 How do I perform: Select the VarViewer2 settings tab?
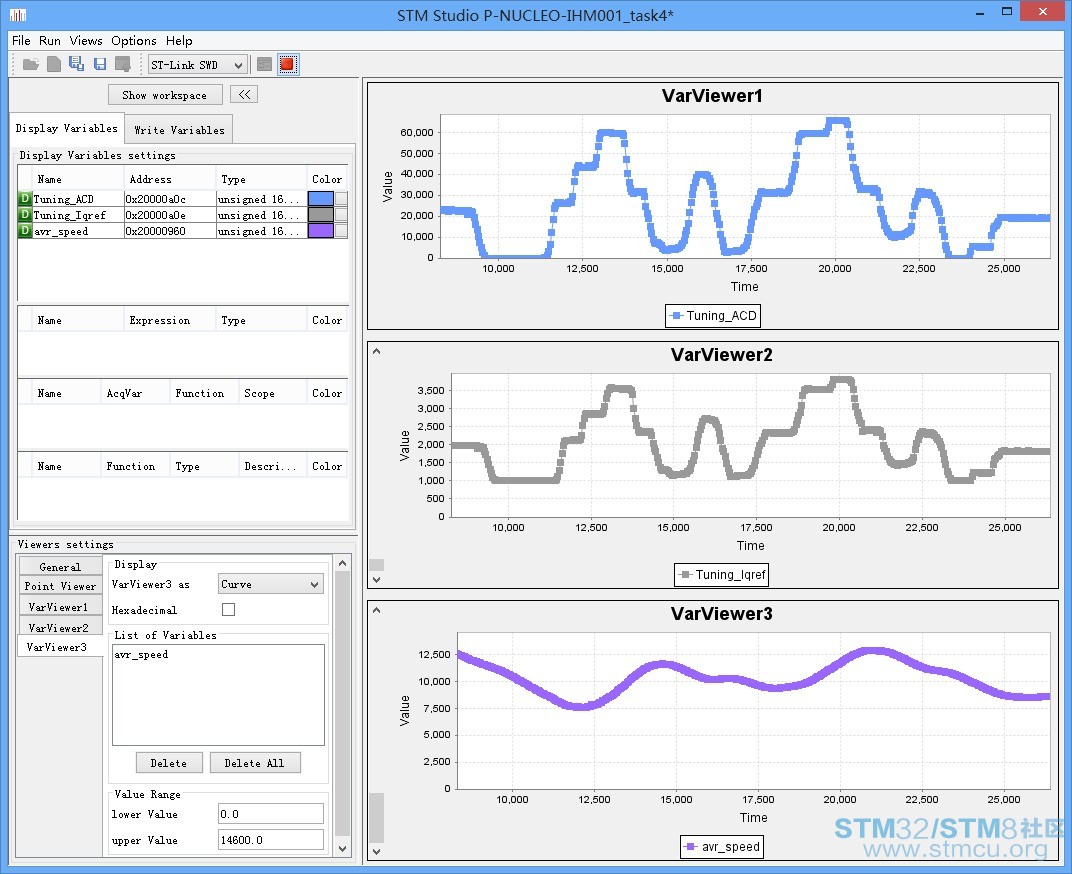60,627
